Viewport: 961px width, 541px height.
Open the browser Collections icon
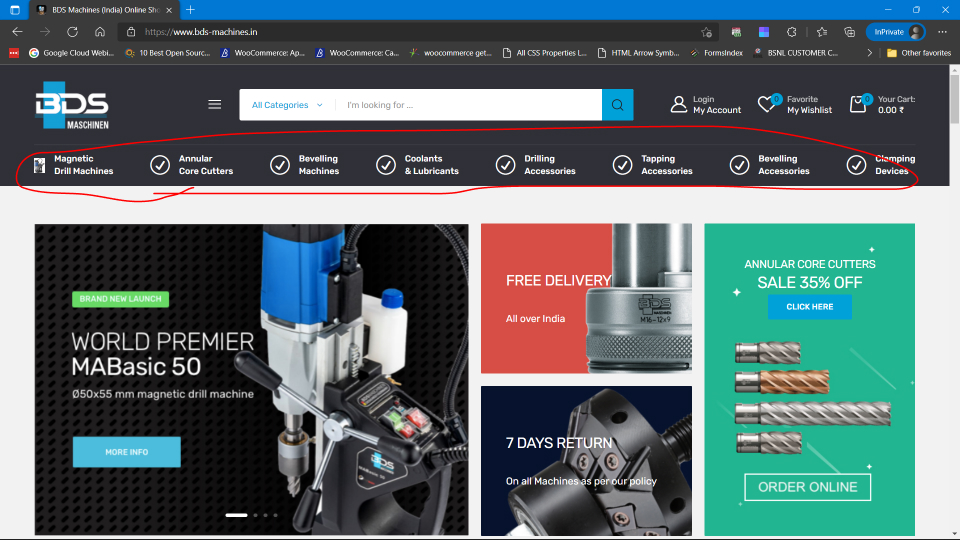(849, 32)
